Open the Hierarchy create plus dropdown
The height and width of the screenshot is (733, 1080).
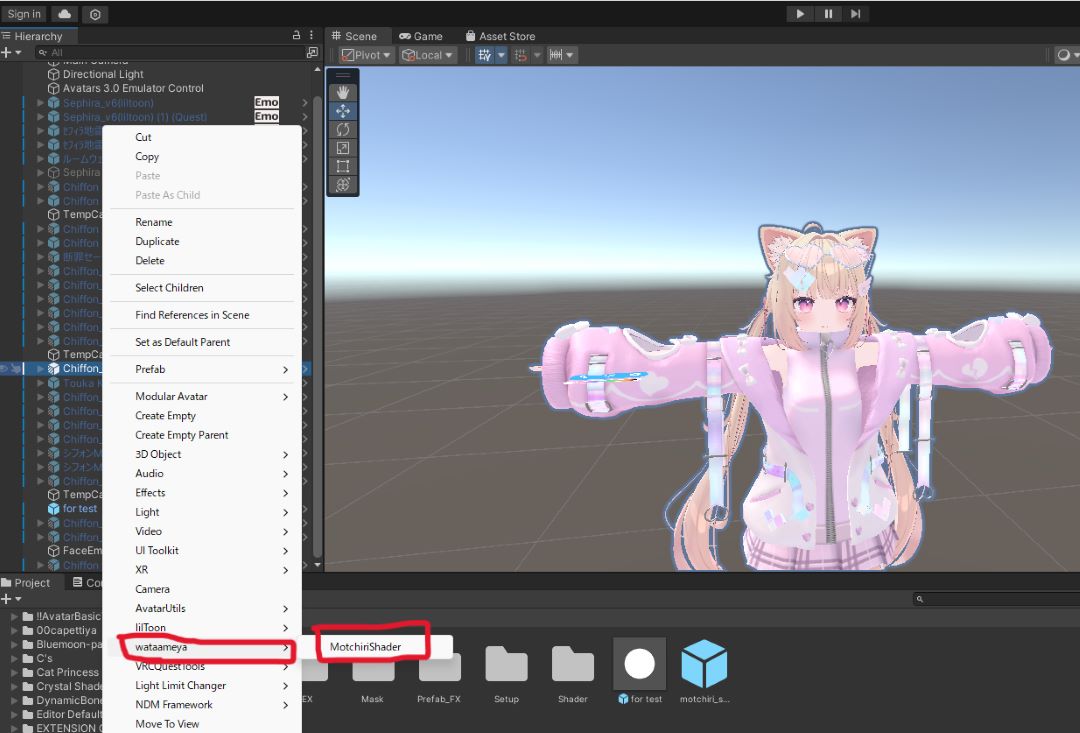tap(11, 52)
